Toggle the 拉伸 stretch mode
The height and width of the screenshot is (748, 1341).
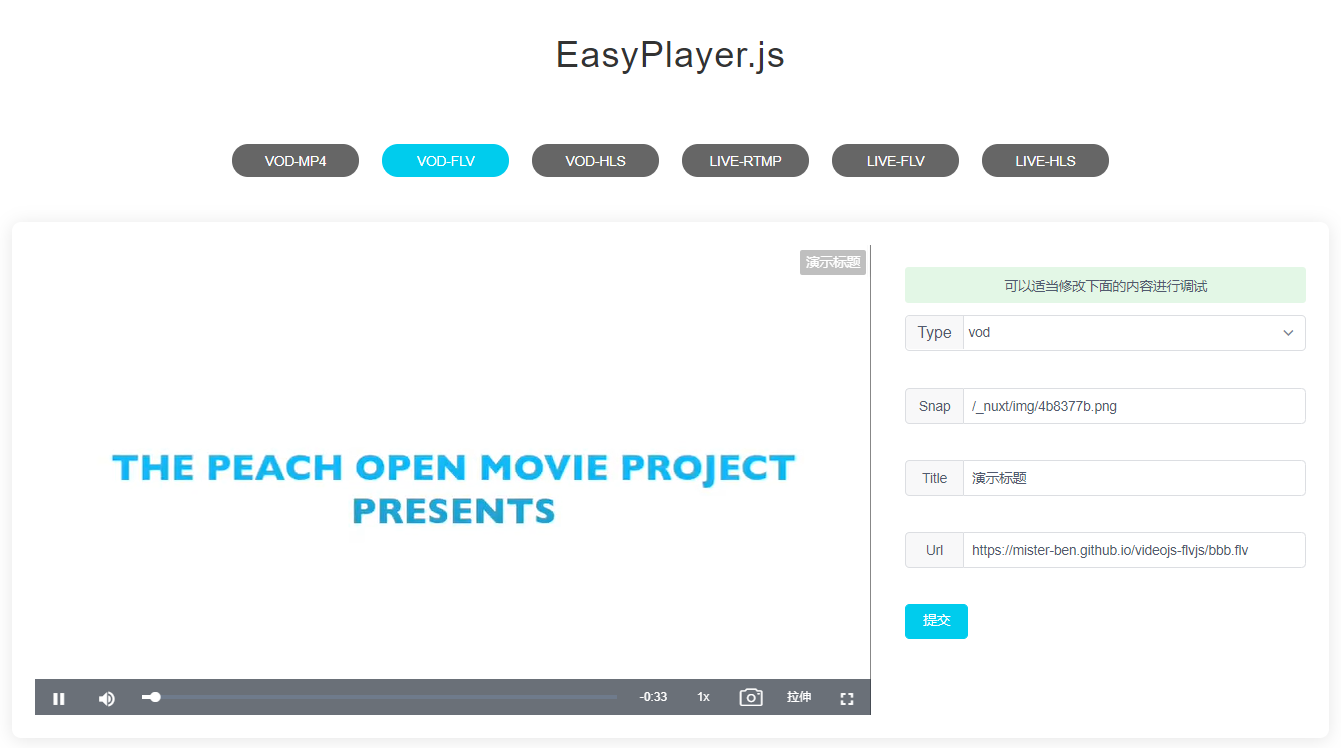[x=799, y=697]
